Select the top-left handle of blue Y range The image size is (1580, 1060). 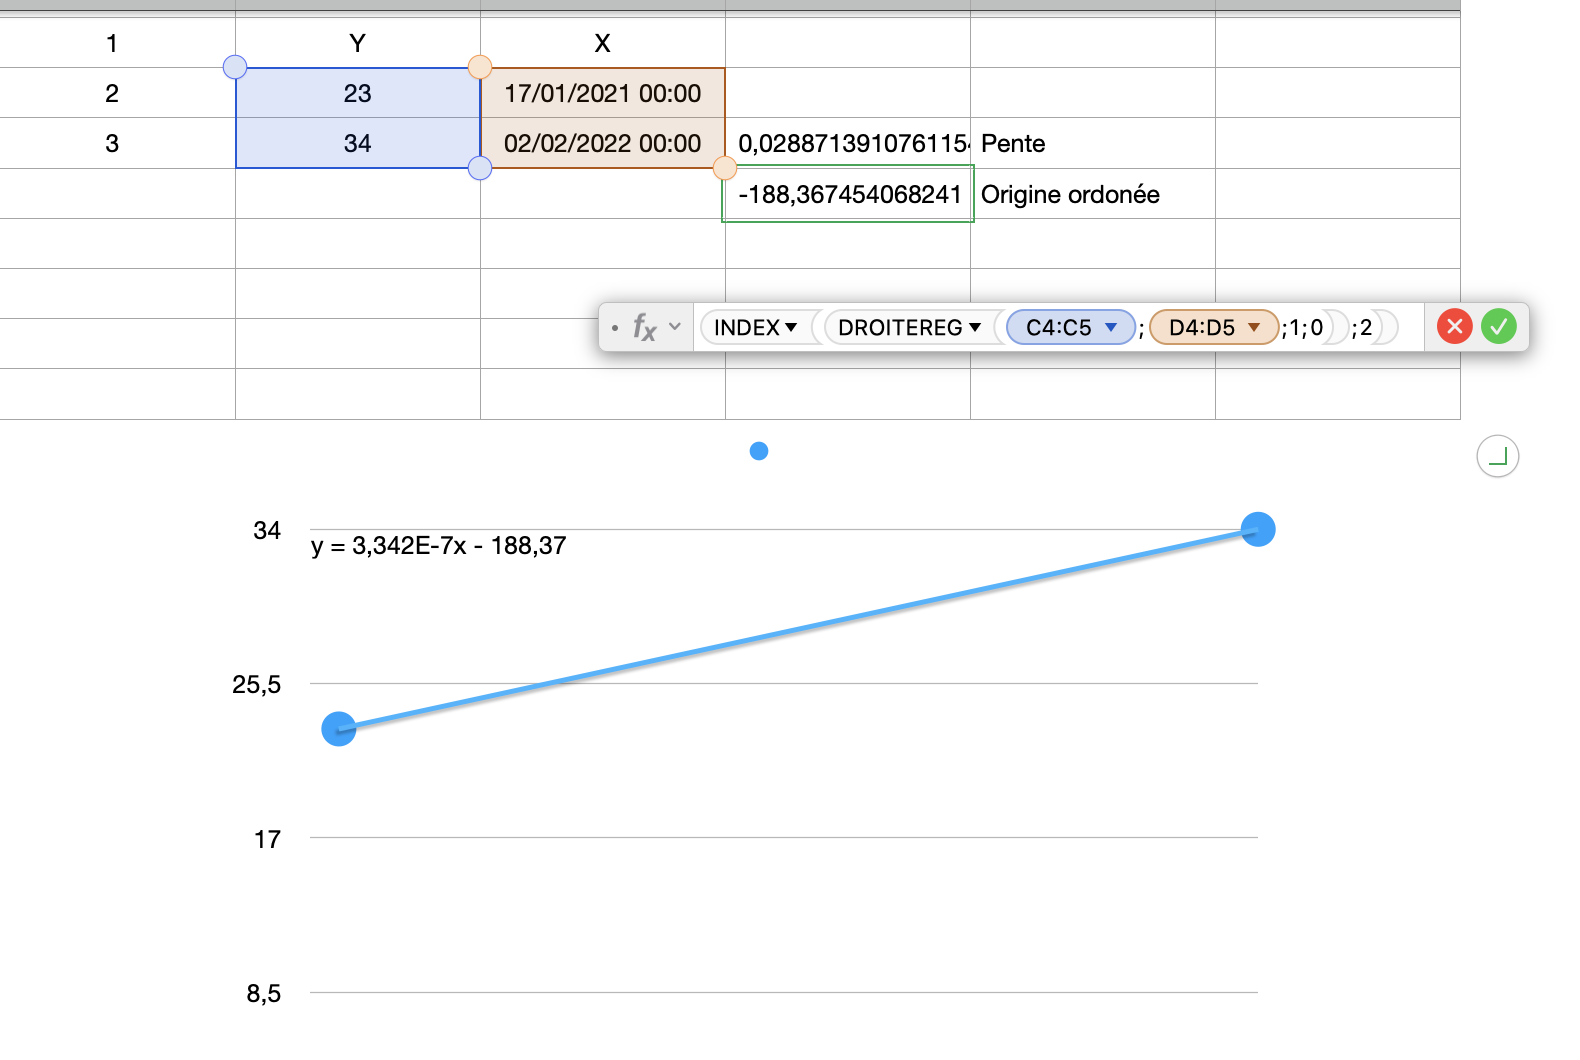click(235, 67)
